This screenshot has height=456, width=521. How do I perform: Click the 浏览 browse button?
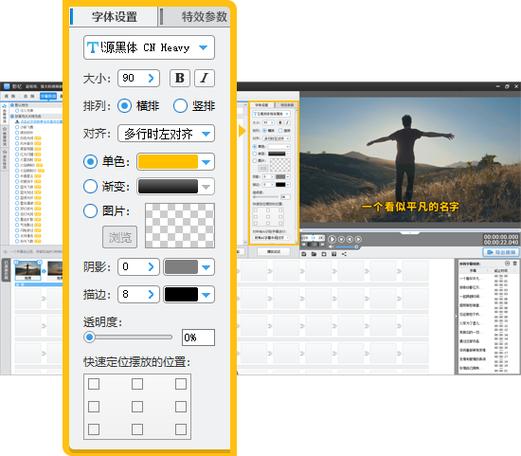point(120,237)
